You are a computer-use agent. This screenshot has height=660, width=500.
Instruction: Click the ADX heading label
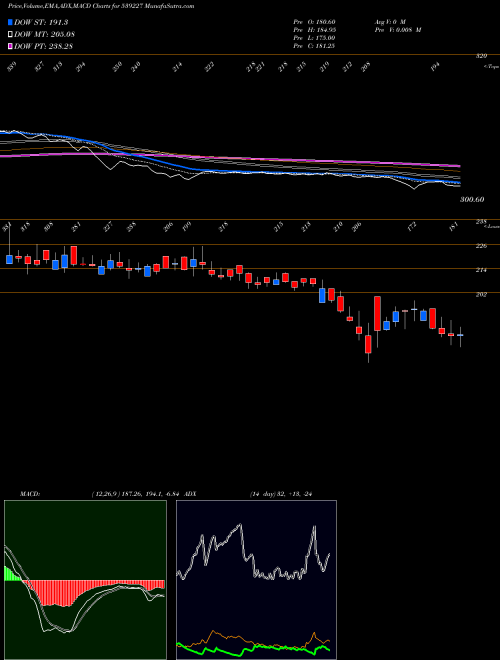click(191, 494)
